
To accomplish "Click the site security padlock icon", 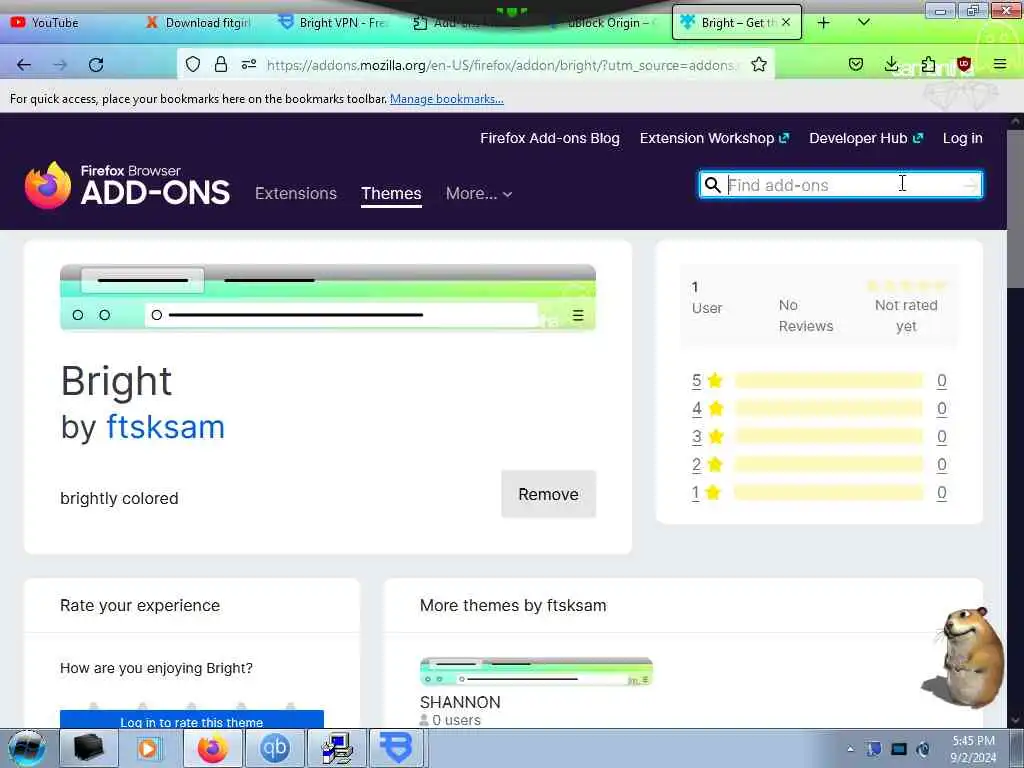I will point(221,64).
